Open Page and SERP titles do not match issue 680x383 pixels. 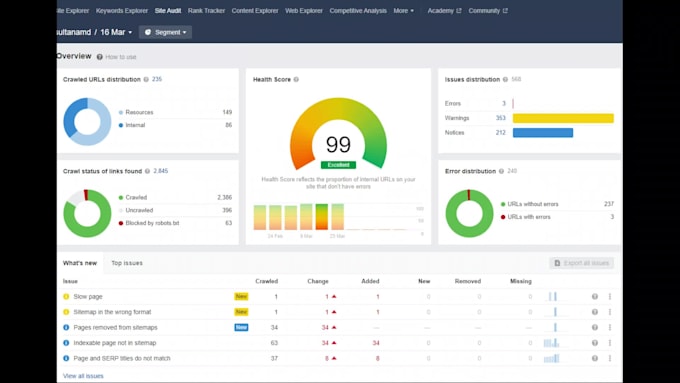point(122,359)
